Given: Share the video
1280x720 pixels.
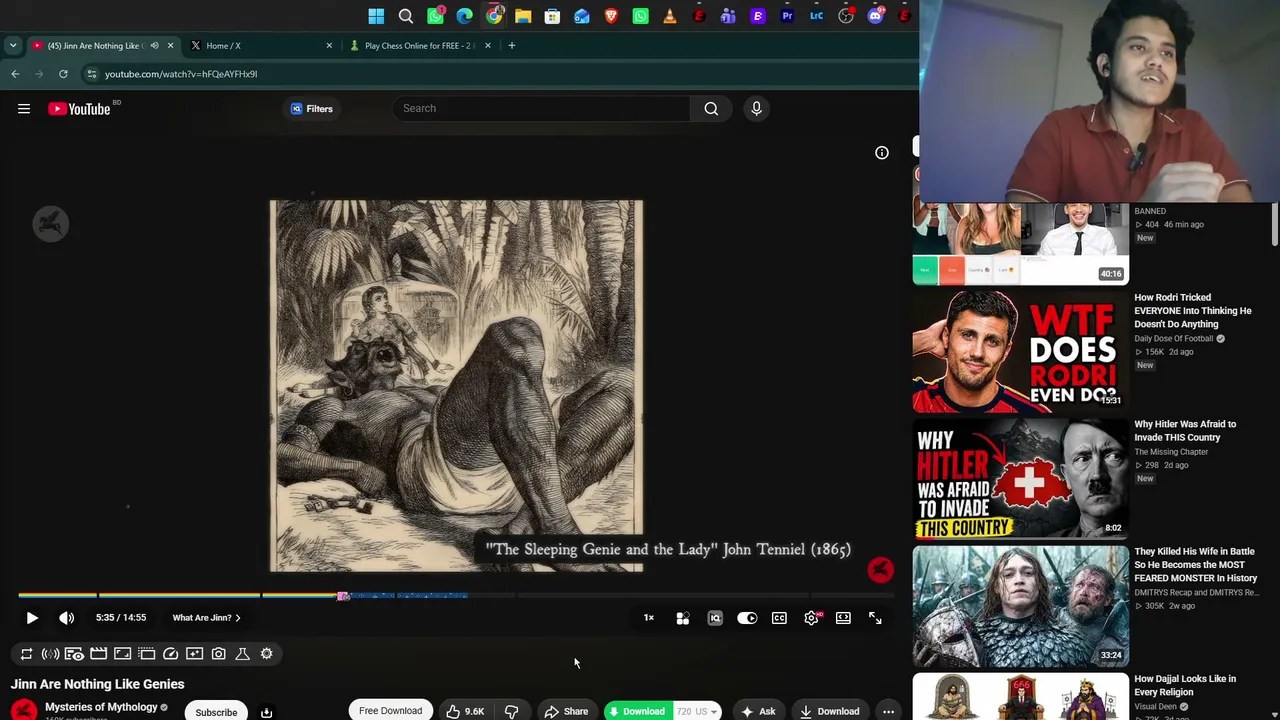Looking at the screenshot, I should (566, 711).
